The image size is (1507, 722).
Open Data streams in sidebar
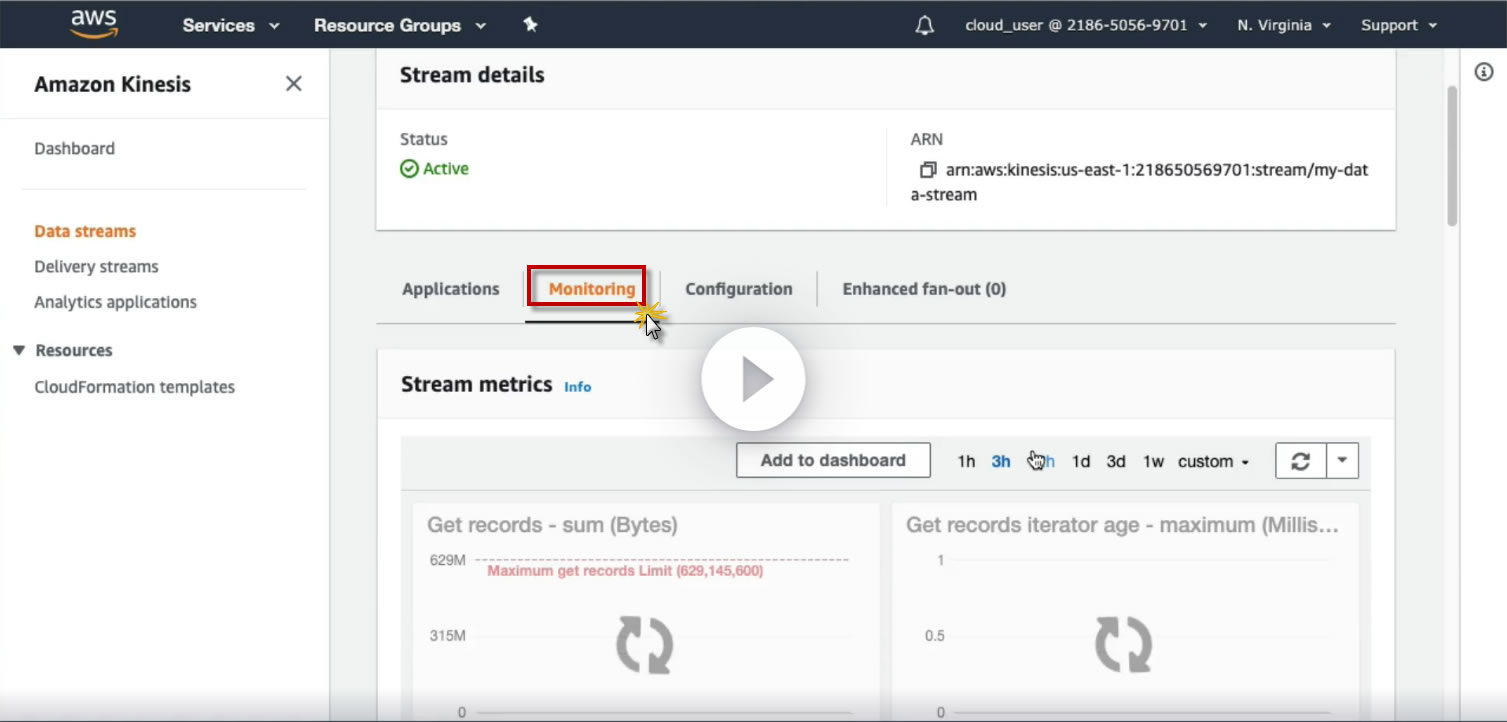click(x=85, y=231)
